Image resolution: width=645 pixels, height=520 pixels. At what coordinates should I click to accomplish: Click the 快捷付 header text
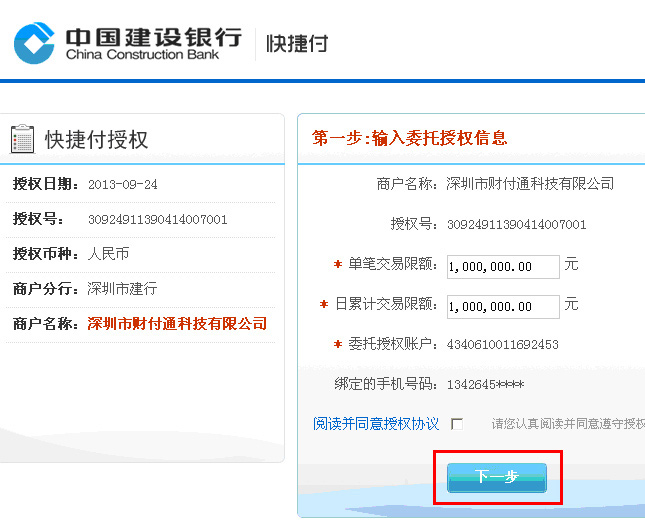(297, 44)
